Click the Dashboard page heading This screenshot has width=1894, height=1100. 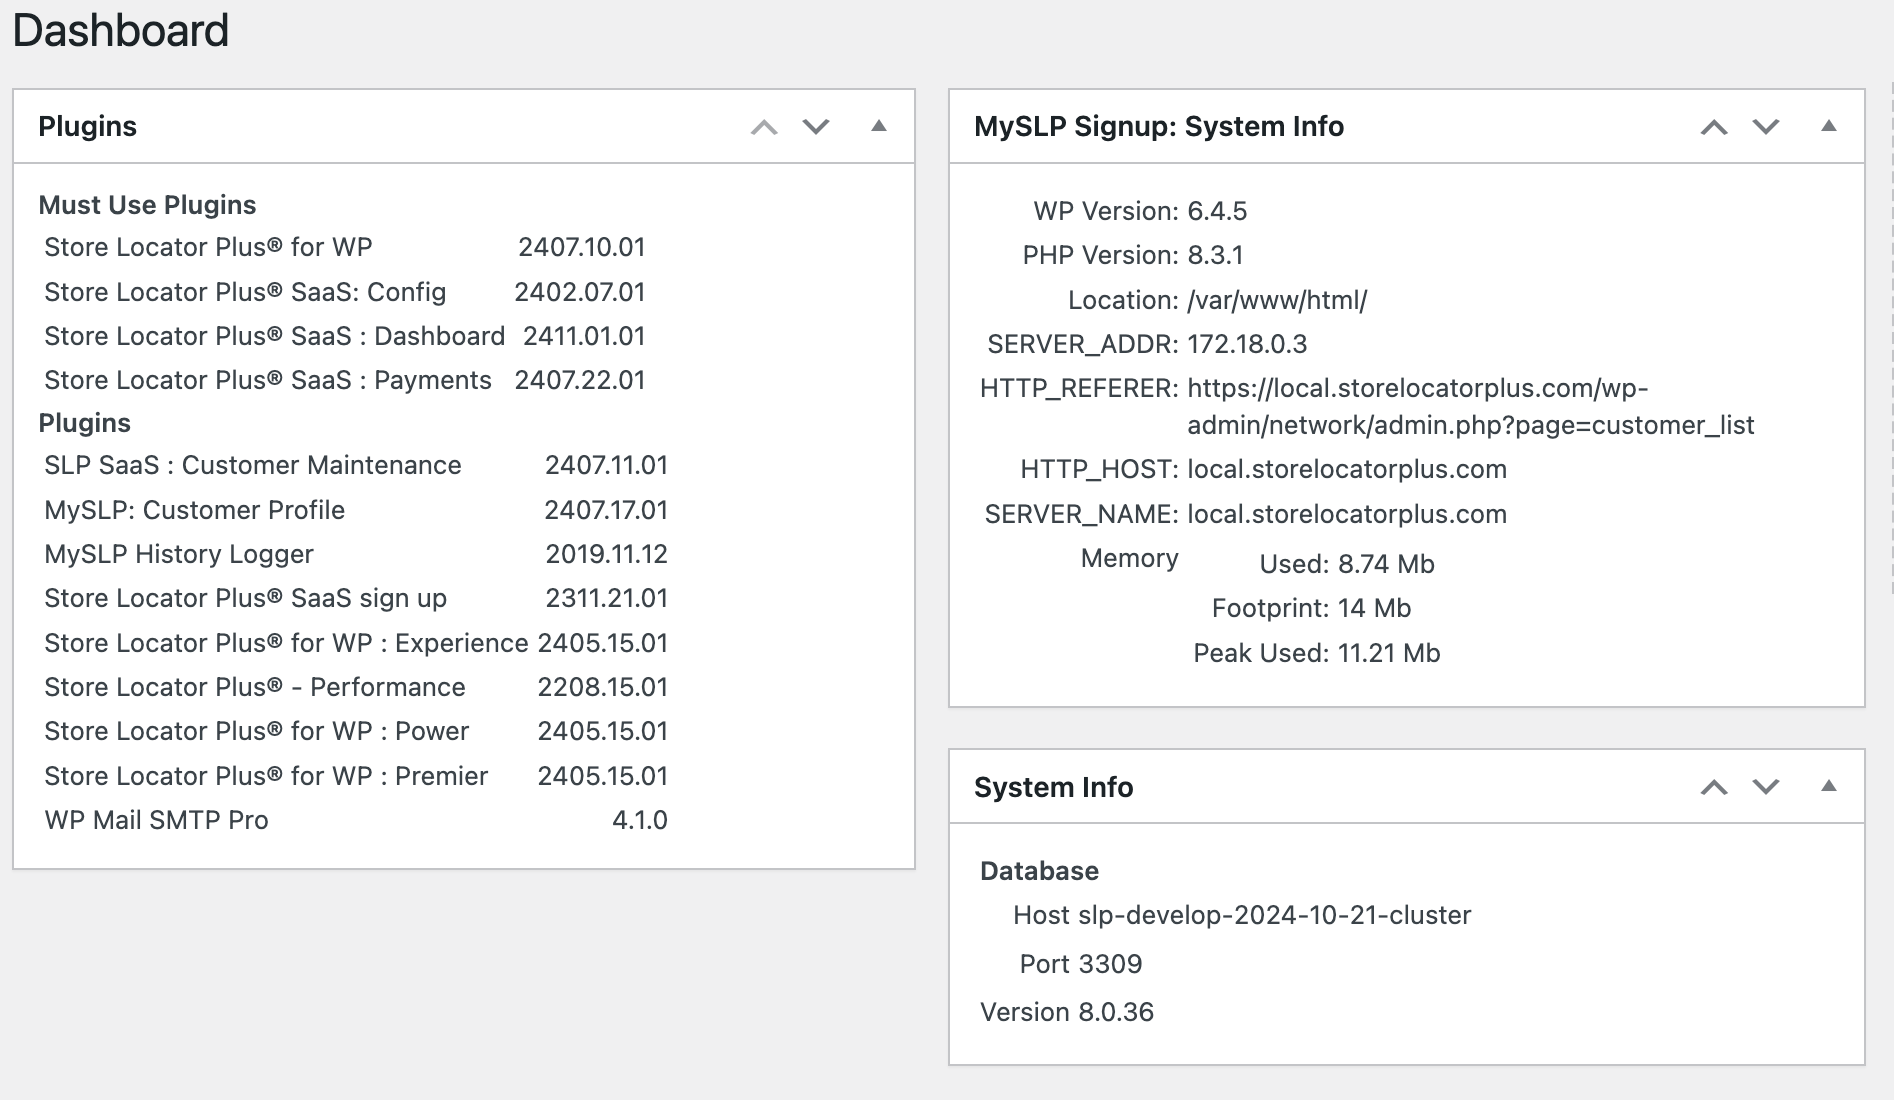[x=120, y=30]
